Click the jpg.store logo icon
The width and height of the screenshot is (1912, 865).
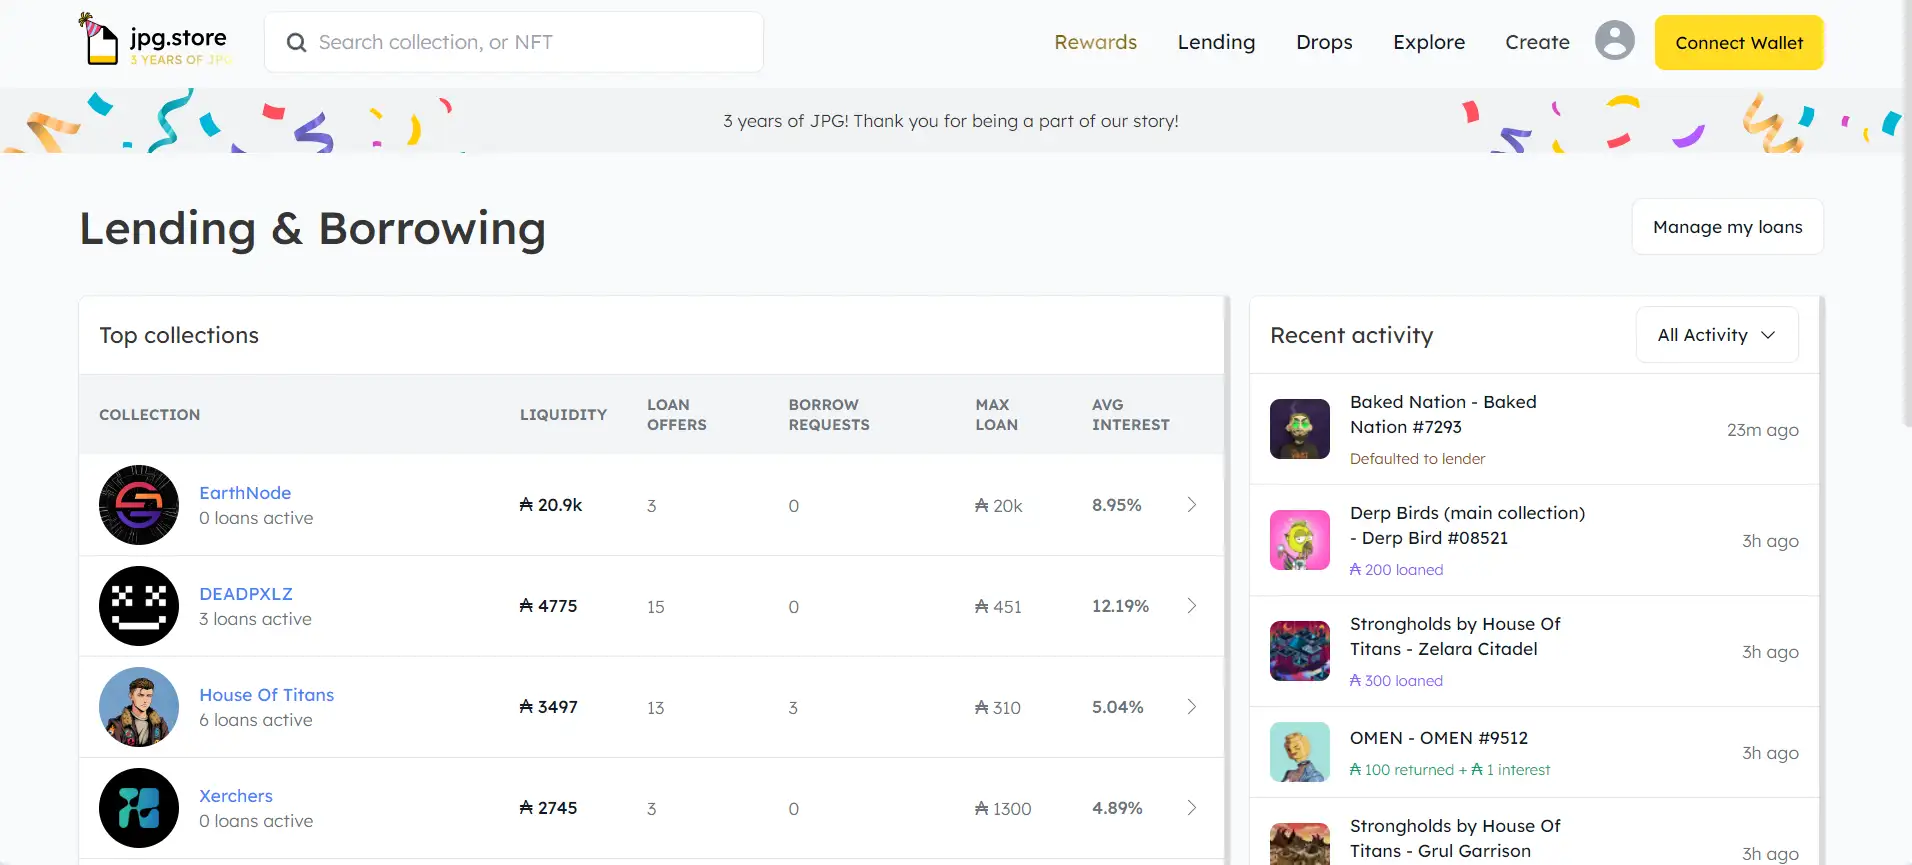tap(100, 41)
